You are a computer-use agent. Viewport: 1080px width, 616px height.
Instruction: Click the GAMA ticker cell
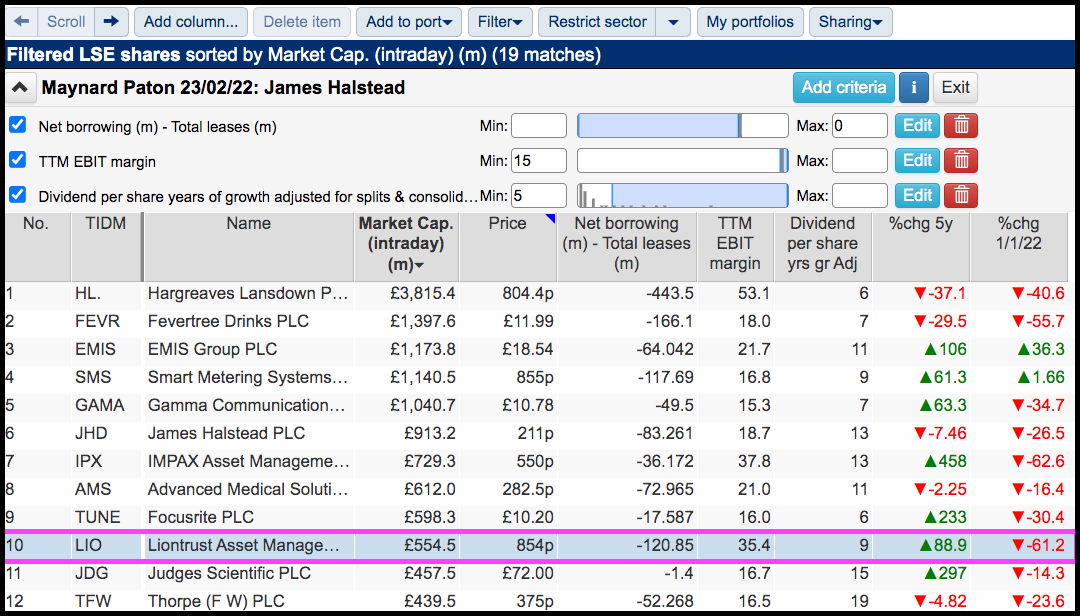pos(106,405)
